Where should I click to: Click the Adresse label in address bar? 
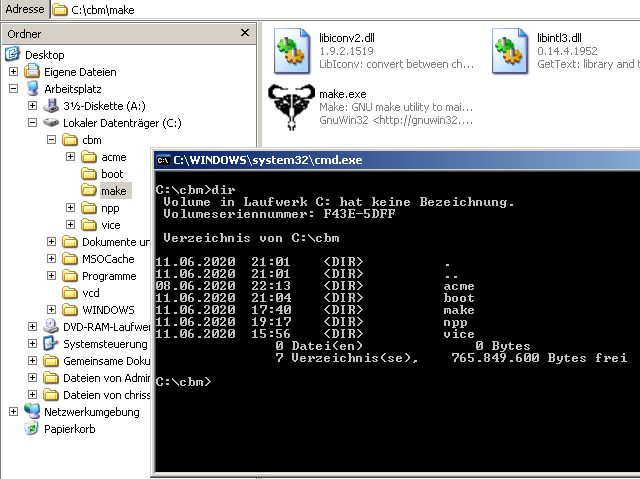click(x=25, y=9)
